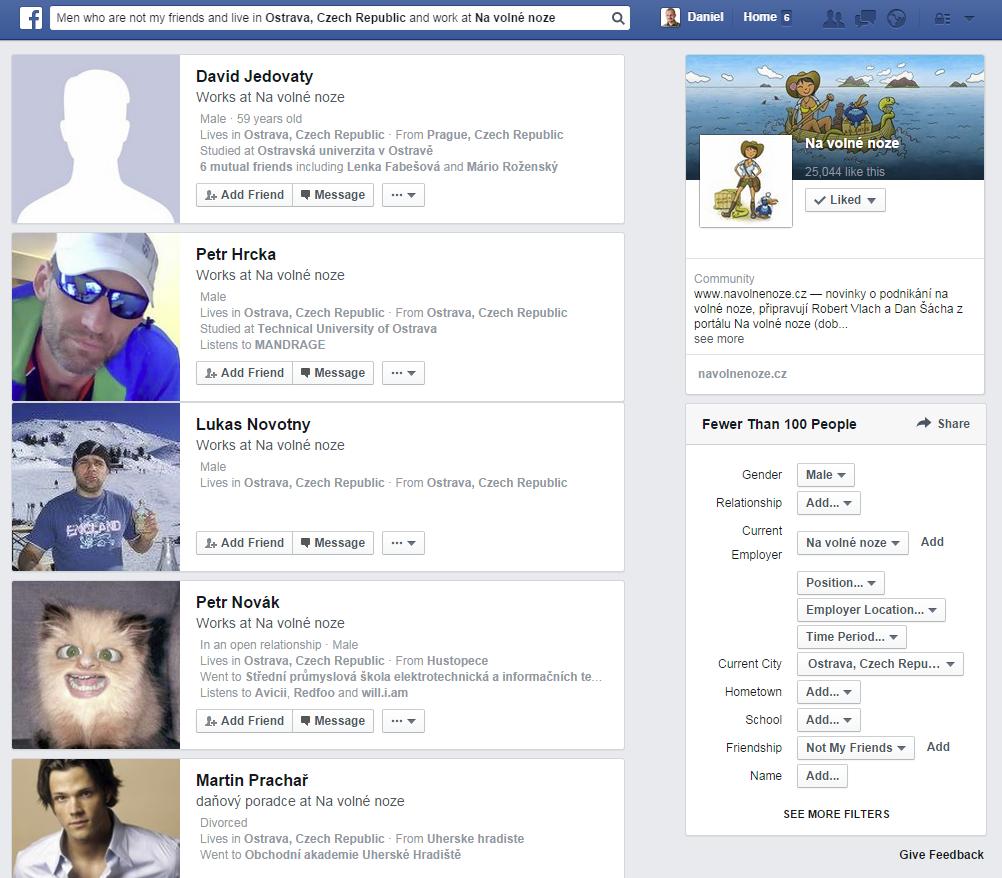This screenshot has width=1002, height=878.
Task: Expand the page description with see more
Action: (719, 339)
